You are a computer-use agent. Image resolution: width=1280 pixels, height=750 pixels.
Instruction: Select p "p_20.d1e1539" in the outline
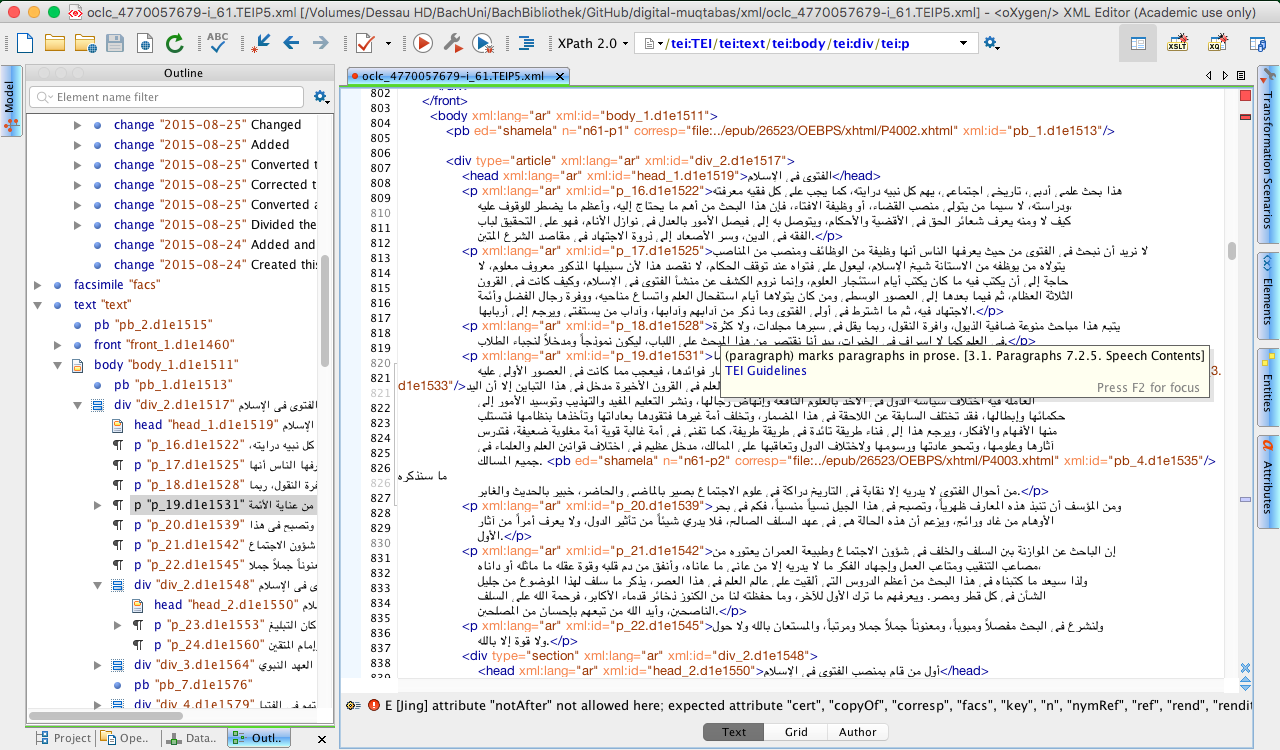(x=189, y=525)
